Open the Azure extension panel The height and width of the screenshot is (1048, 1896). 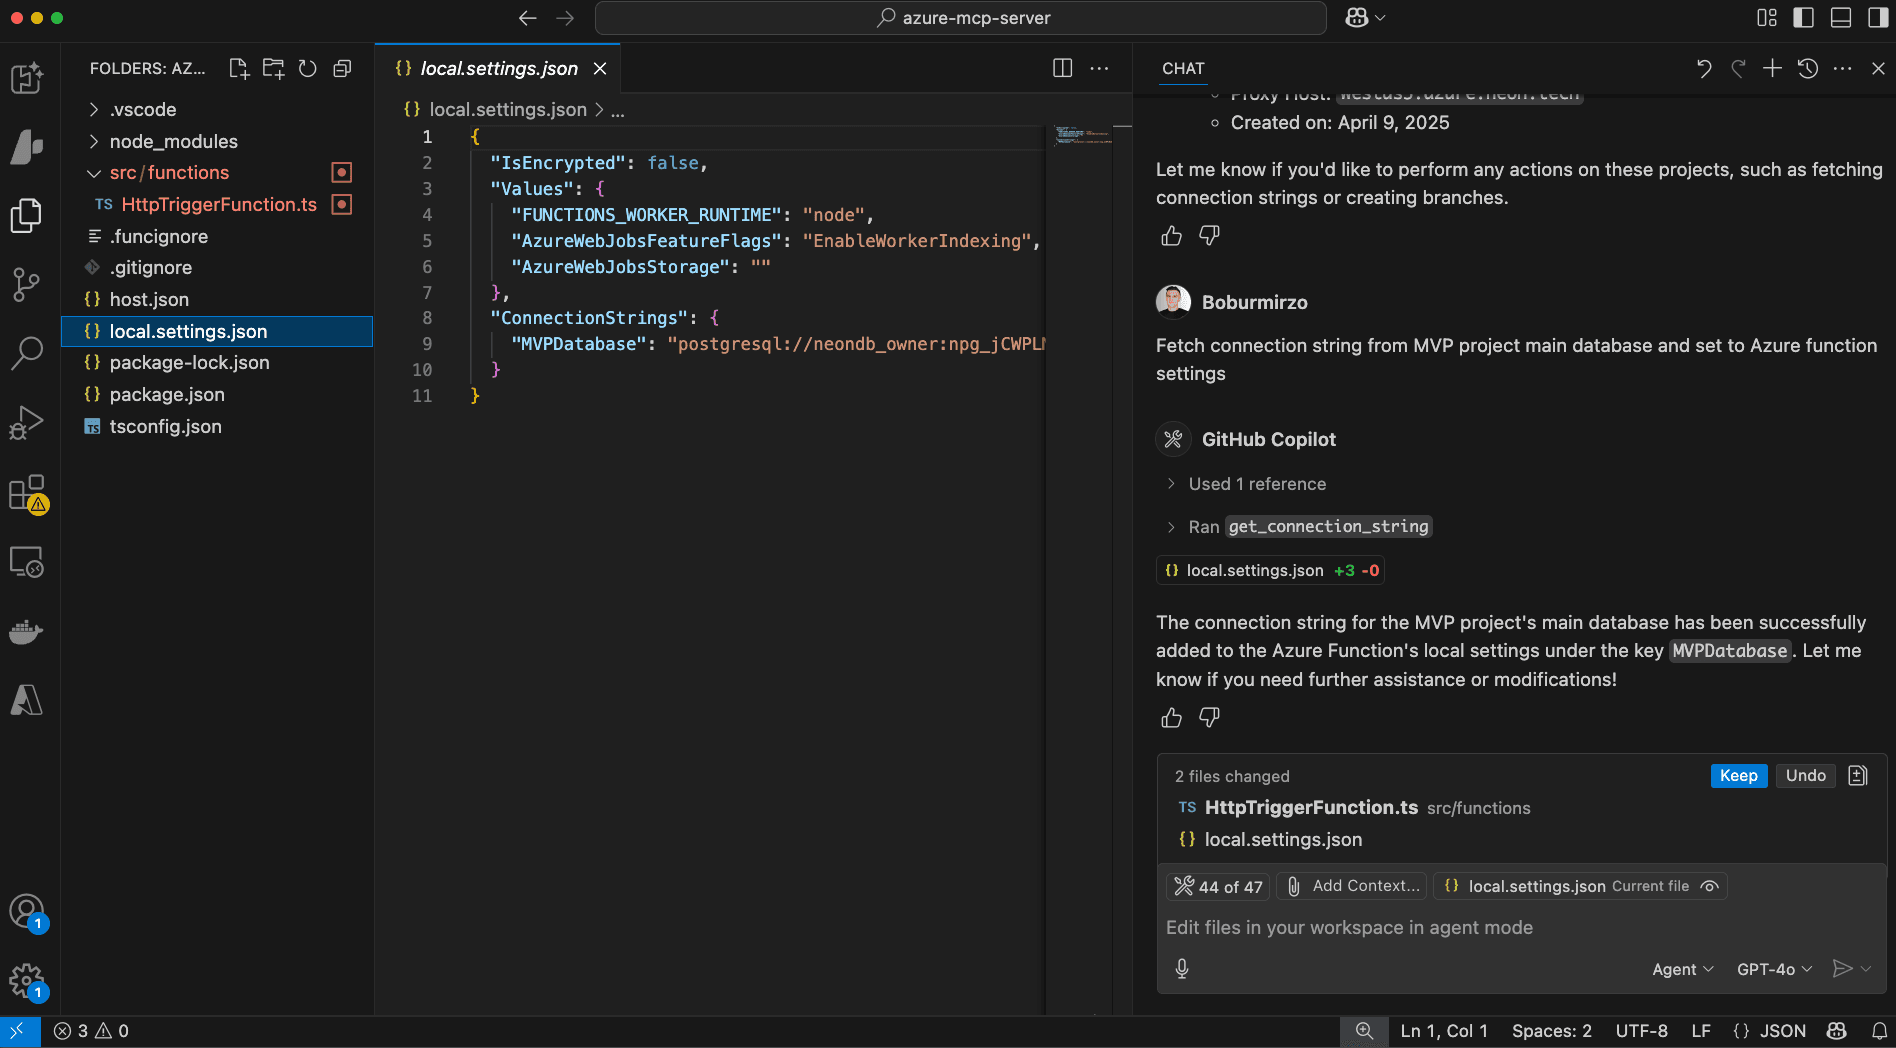click(x=26, y=700)
